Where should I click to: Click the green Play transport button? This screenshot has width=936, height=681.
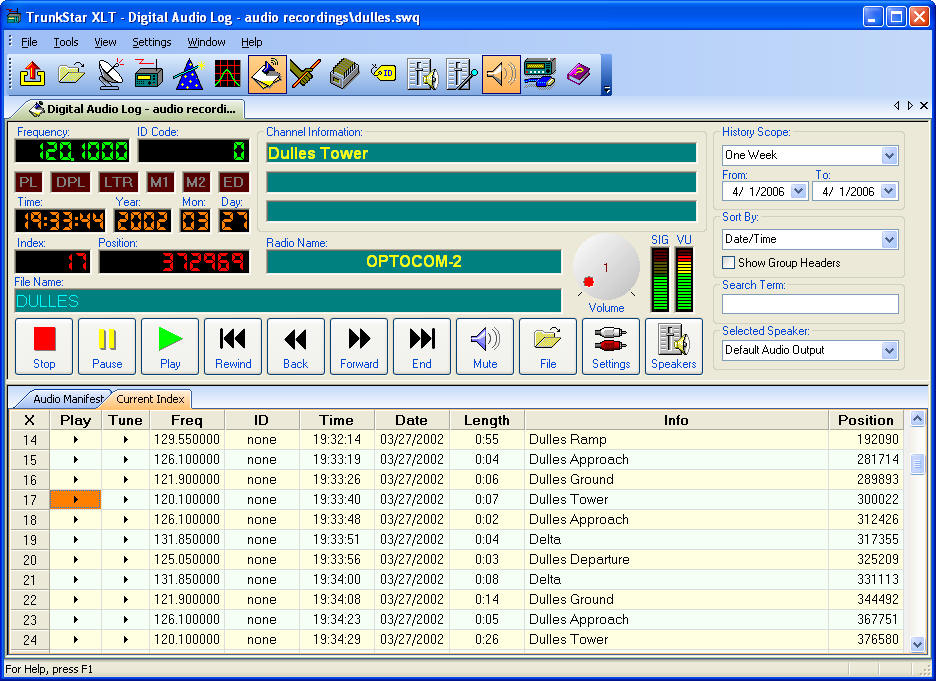tap(170, 347)
